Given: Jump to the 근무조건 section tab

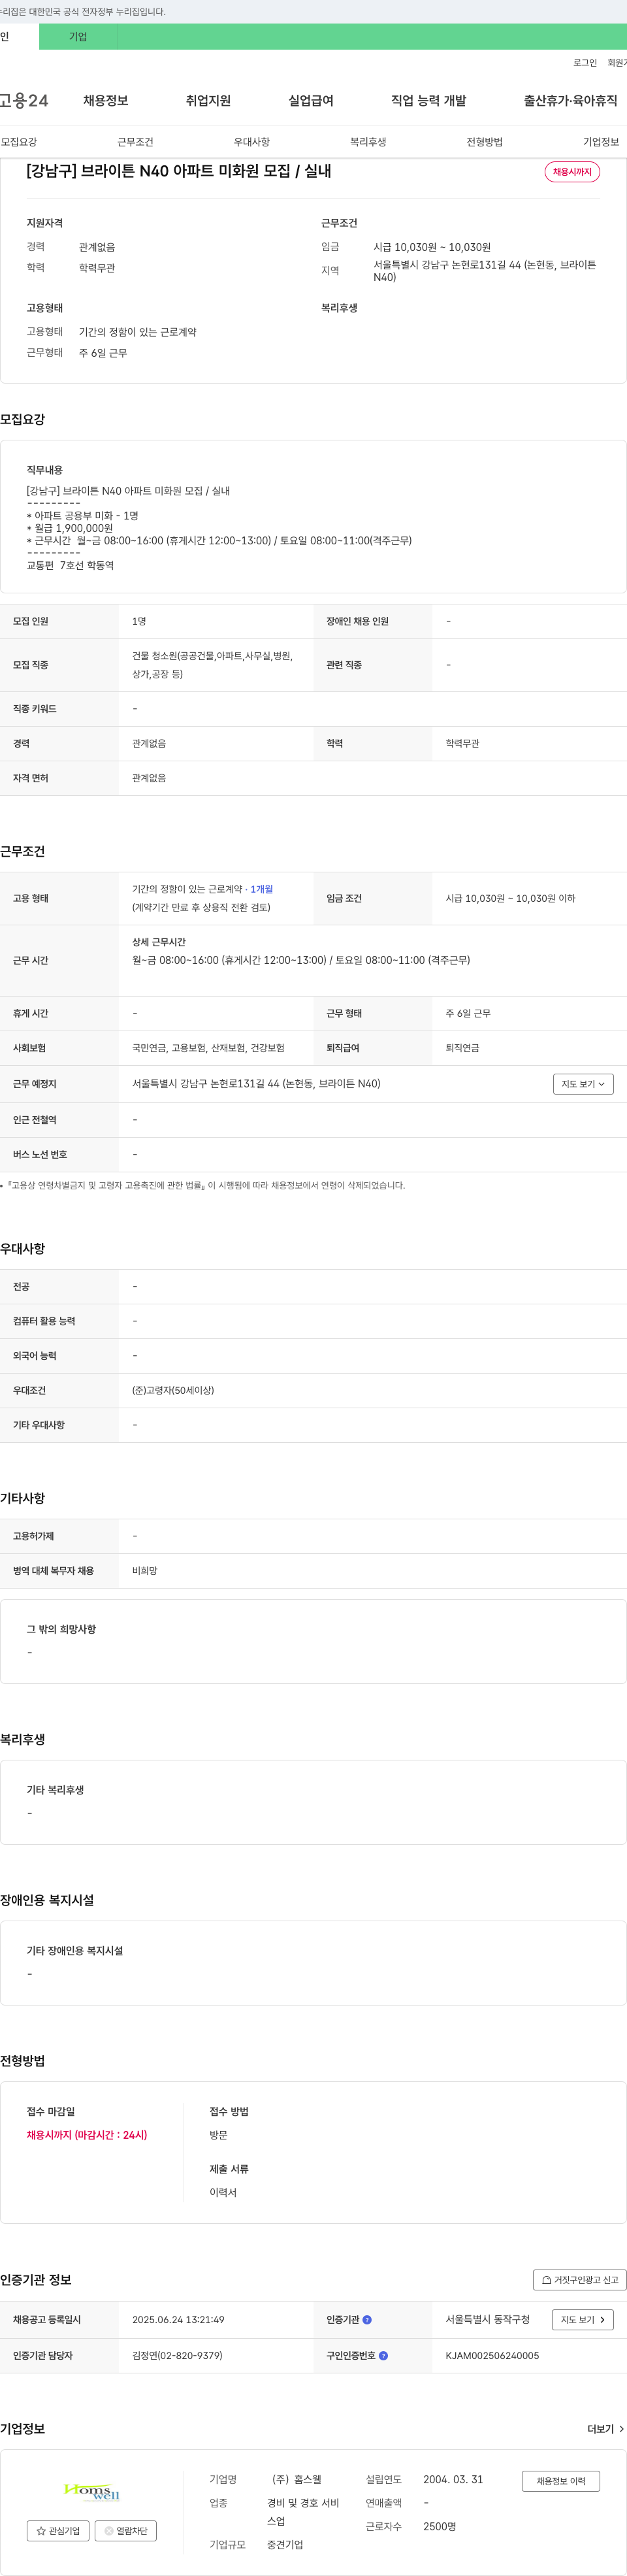Looking at the screenshot, I should 135,142.
